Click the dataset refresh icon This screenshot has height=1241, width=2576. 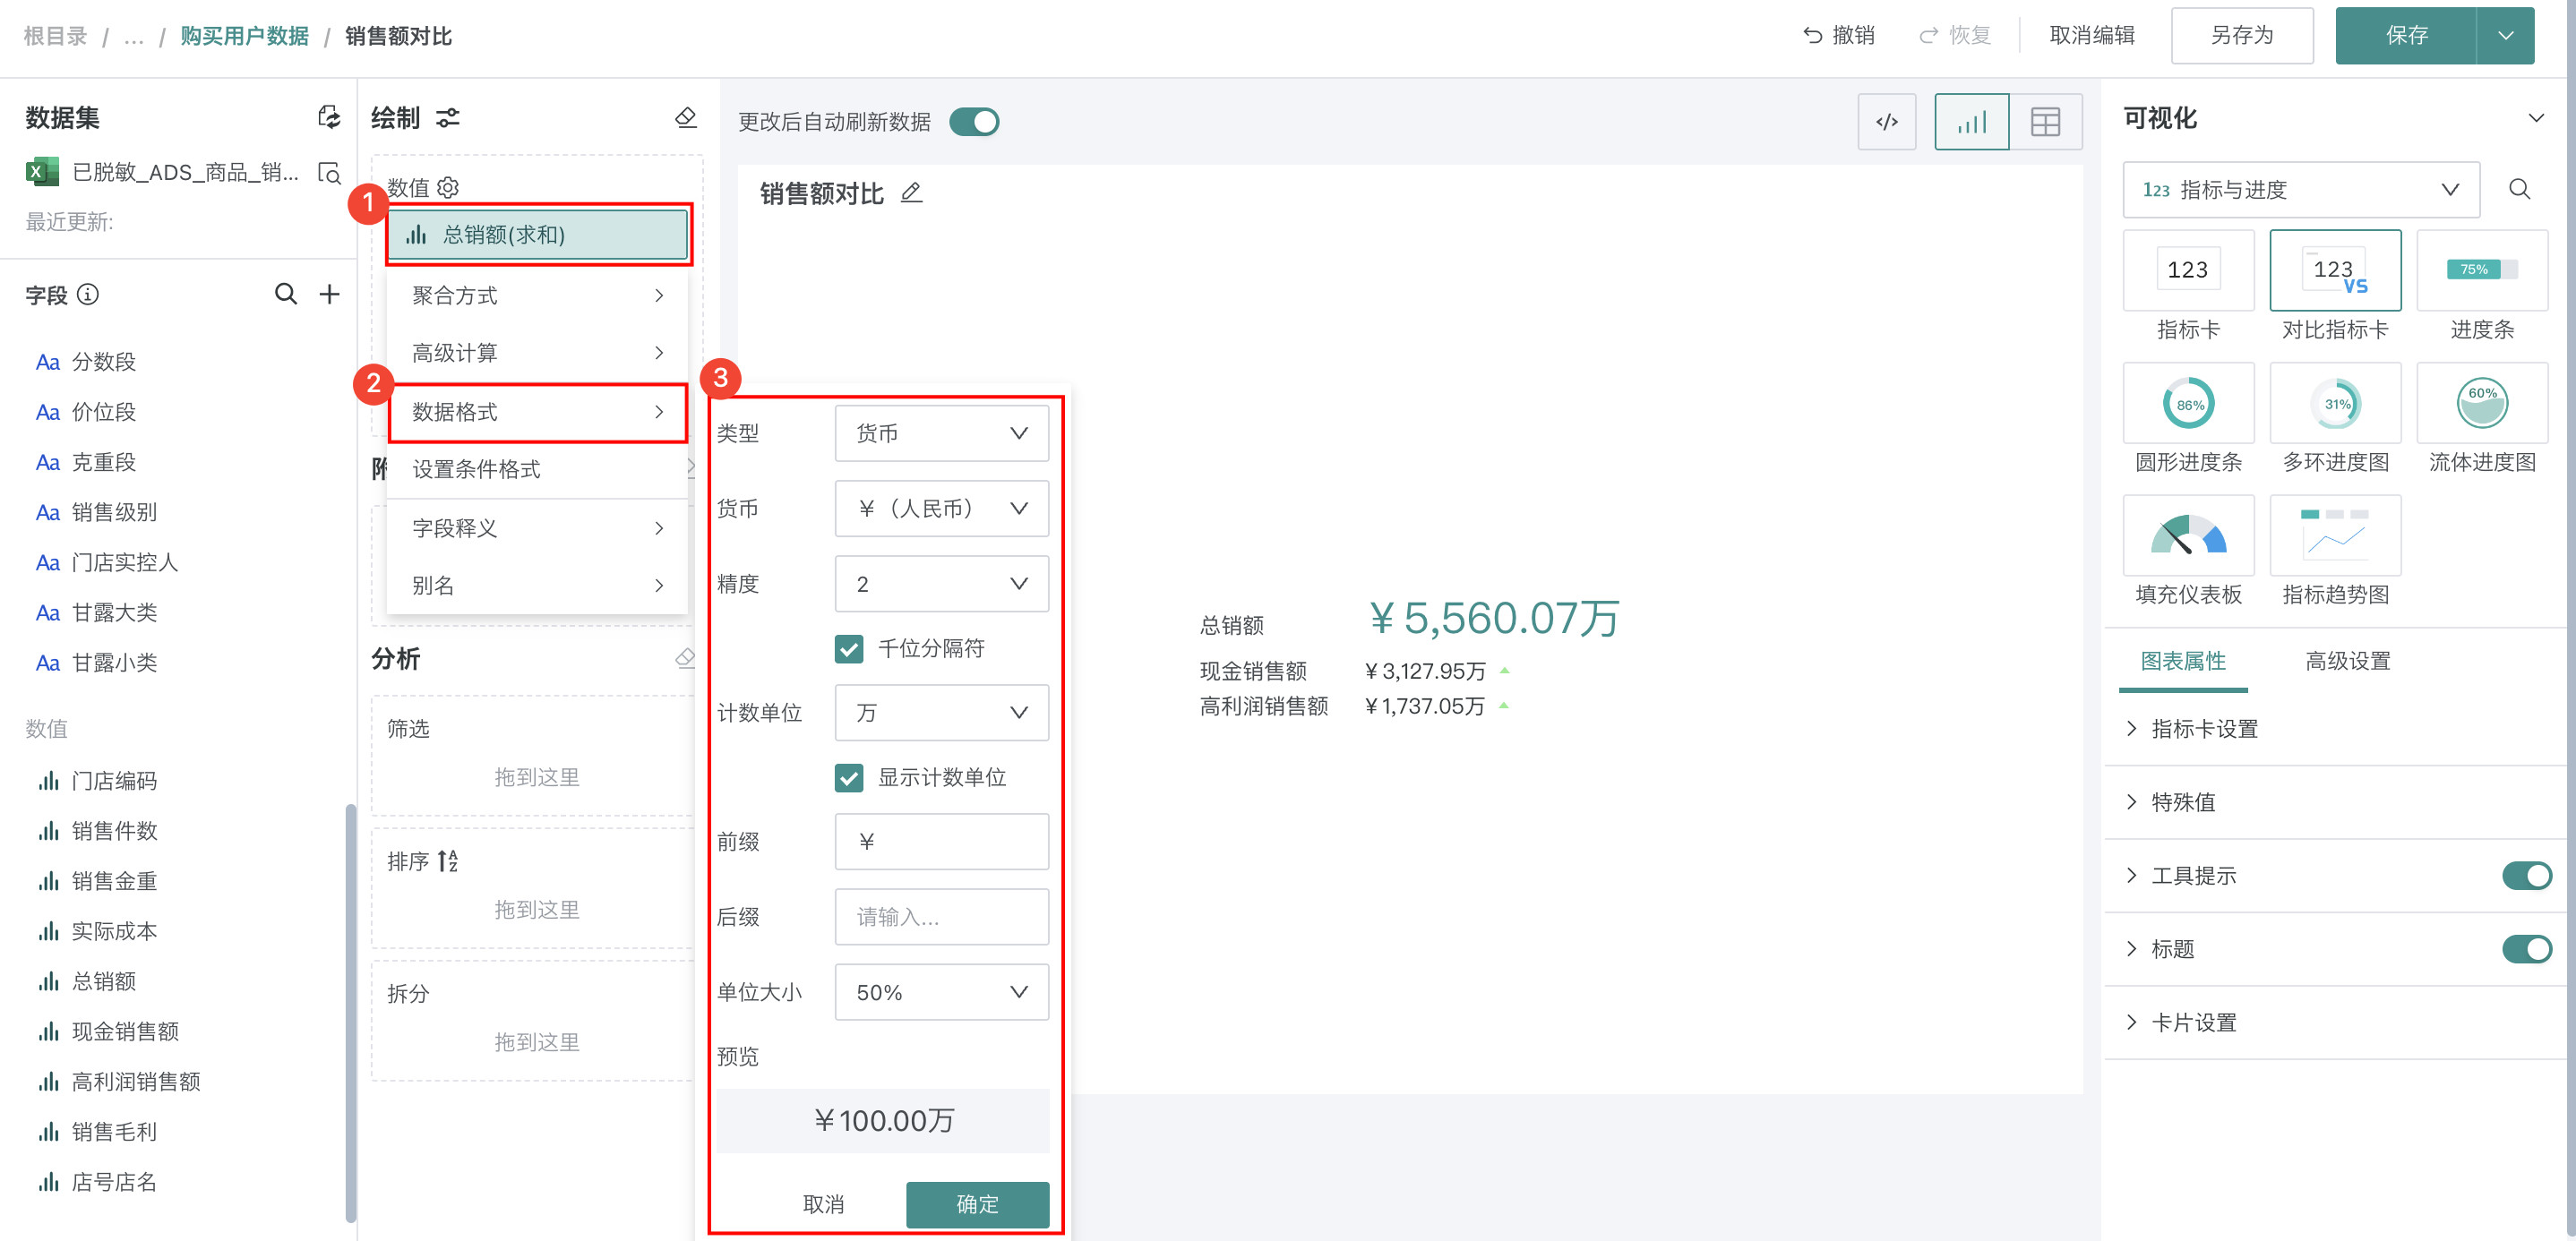click(328, 117)
